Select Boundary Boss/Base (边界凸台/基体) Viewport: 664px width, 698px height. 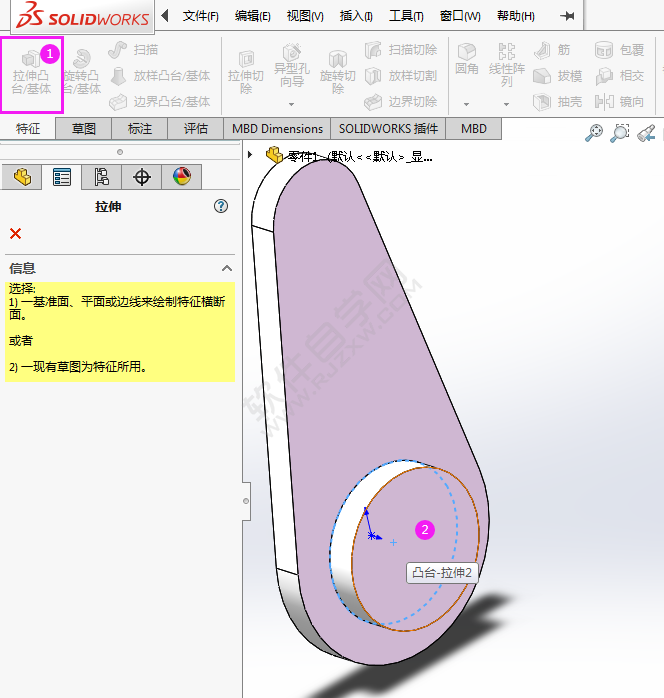[160, 102]
